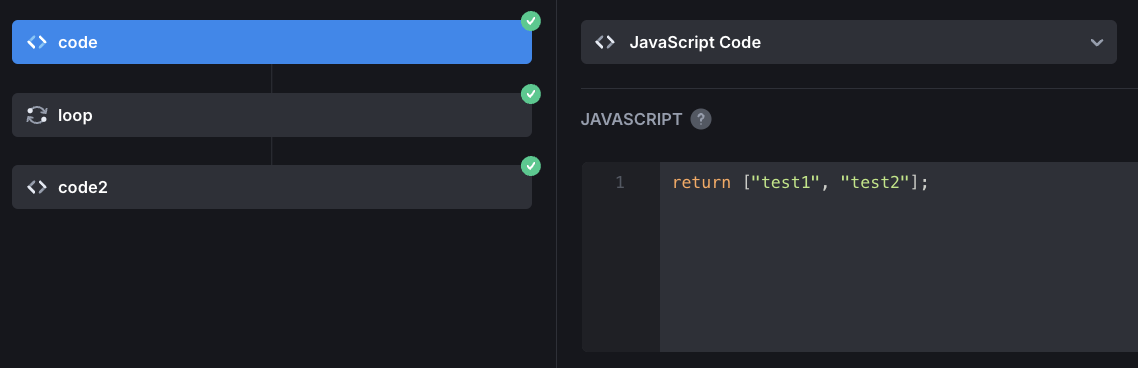This screenshot has height=368, width=1138.
Task: Select the blue "code" step
Action: click(271, 42)
